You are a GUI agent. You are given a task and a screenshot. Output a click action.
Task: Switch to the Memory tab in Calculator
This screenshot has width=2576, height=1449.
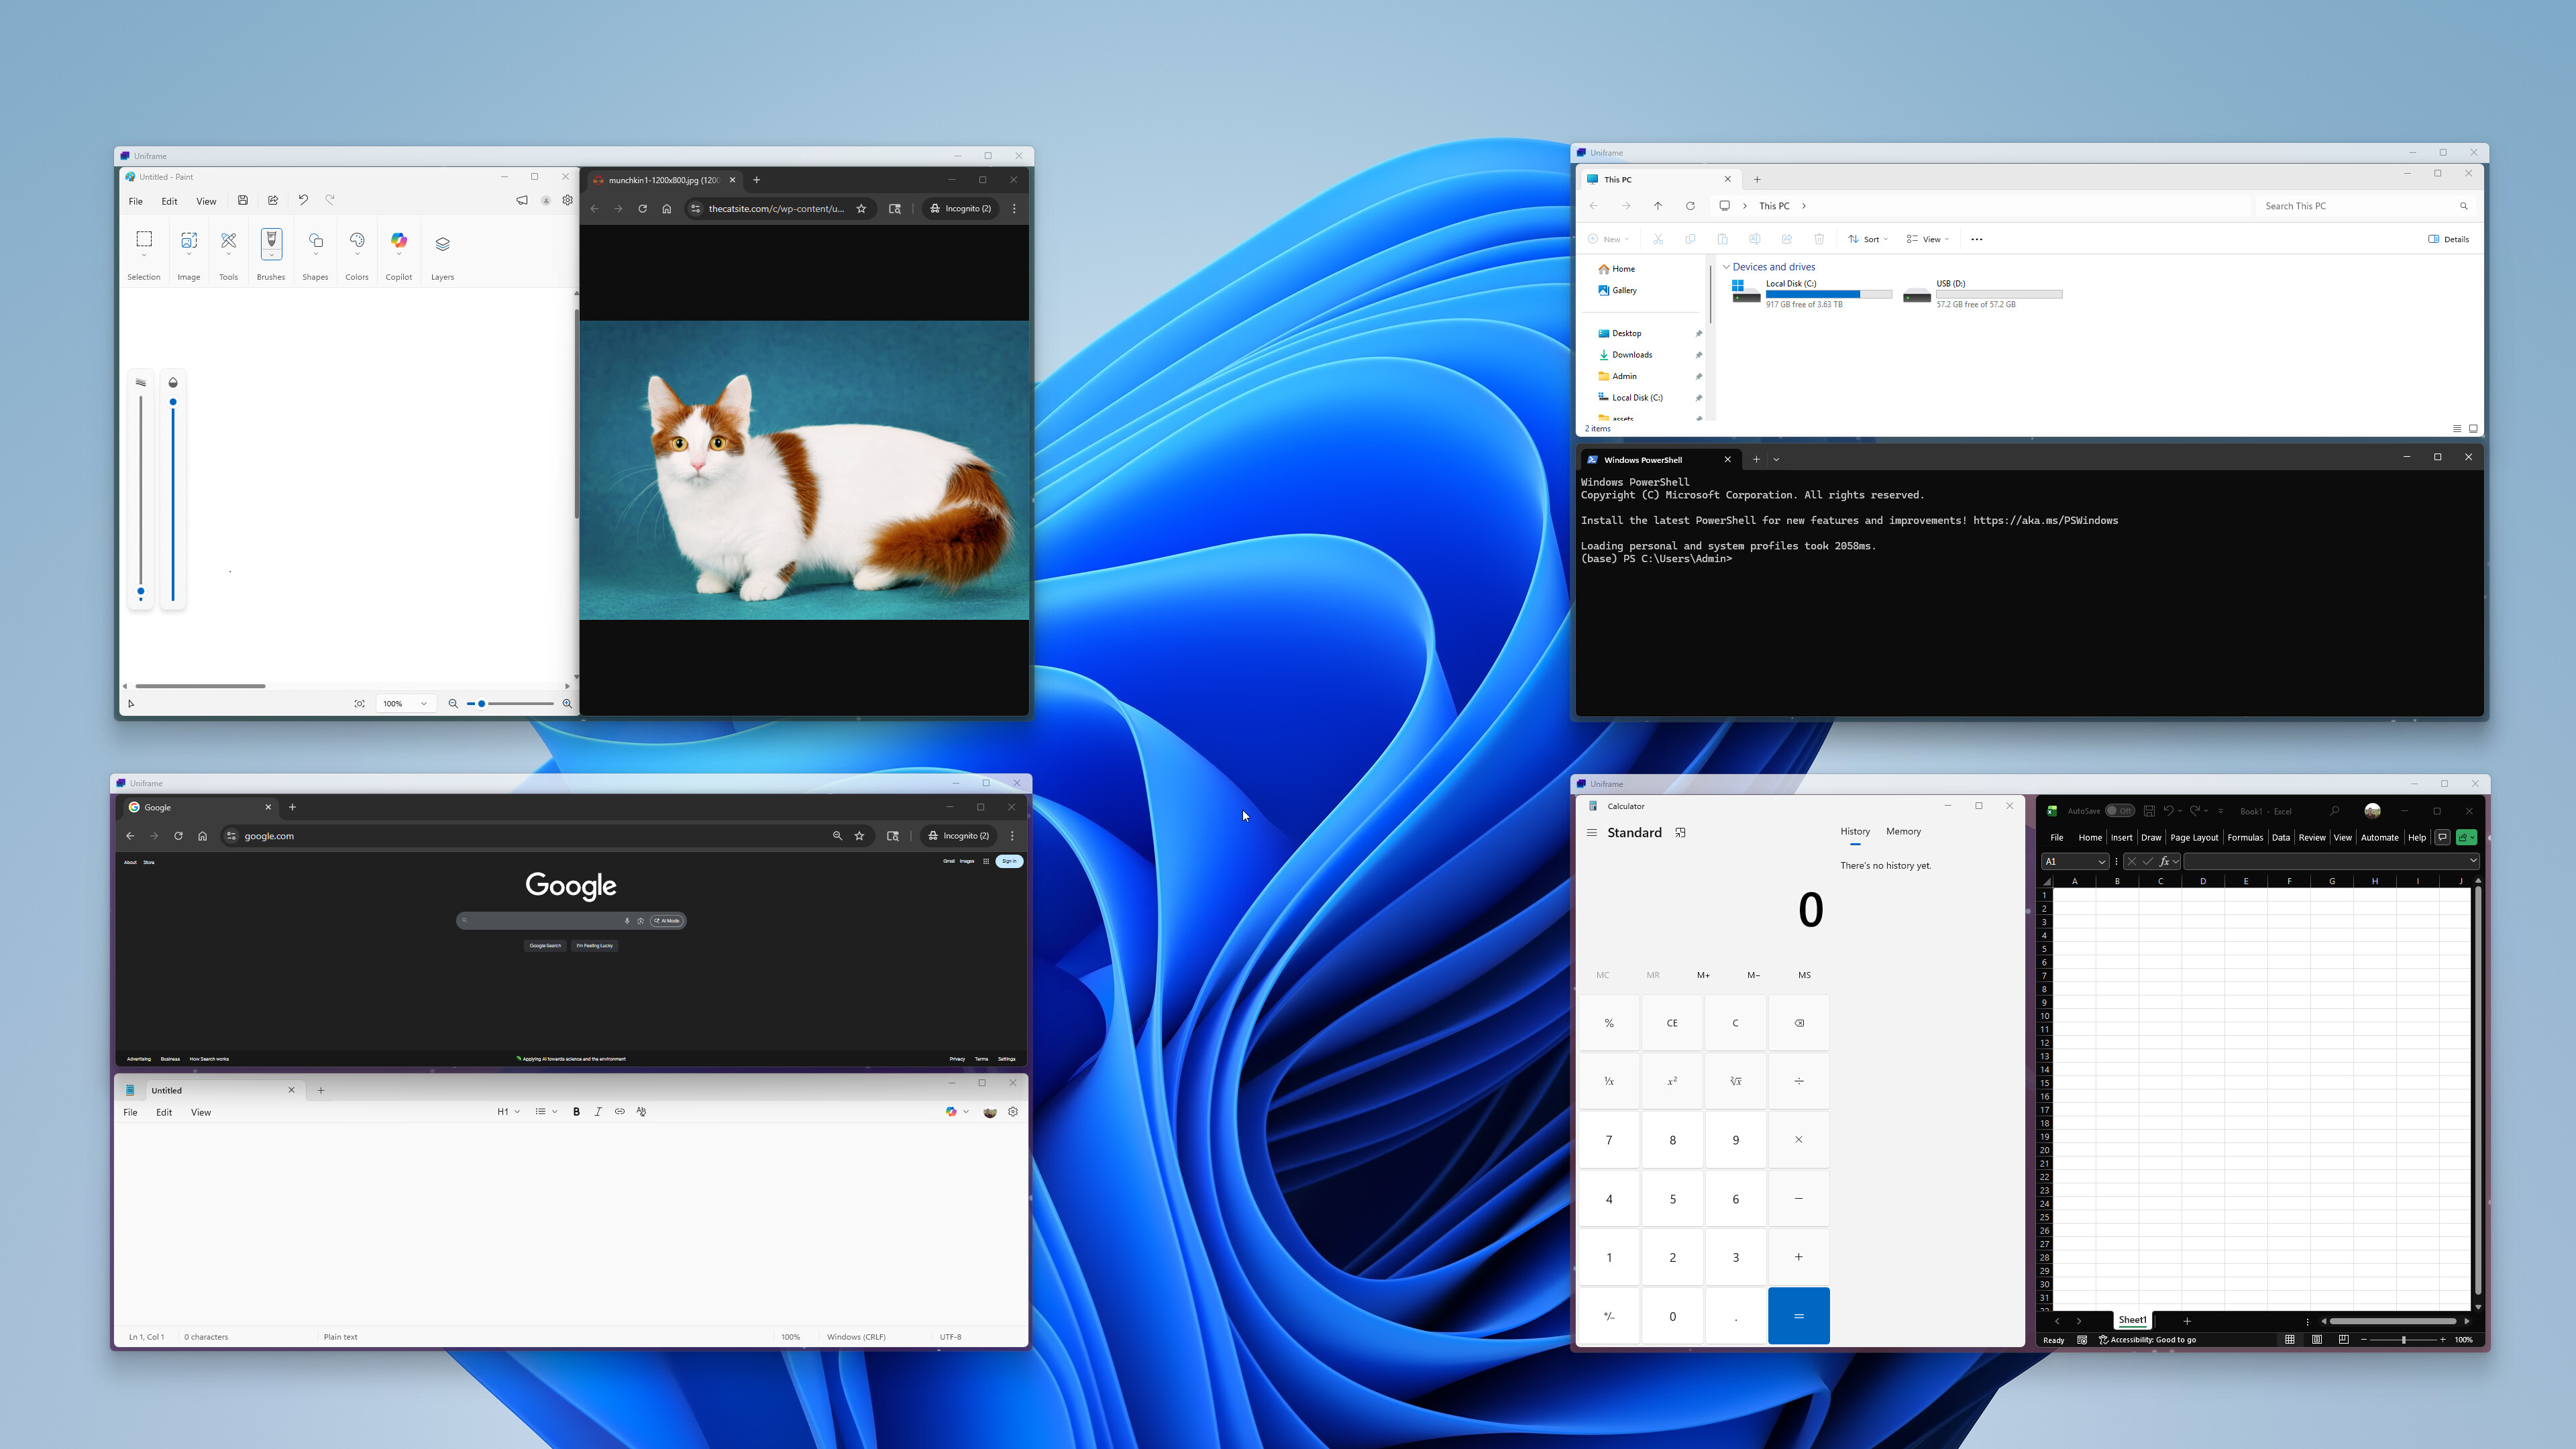pyautogui.click(x=1902, y=831)
